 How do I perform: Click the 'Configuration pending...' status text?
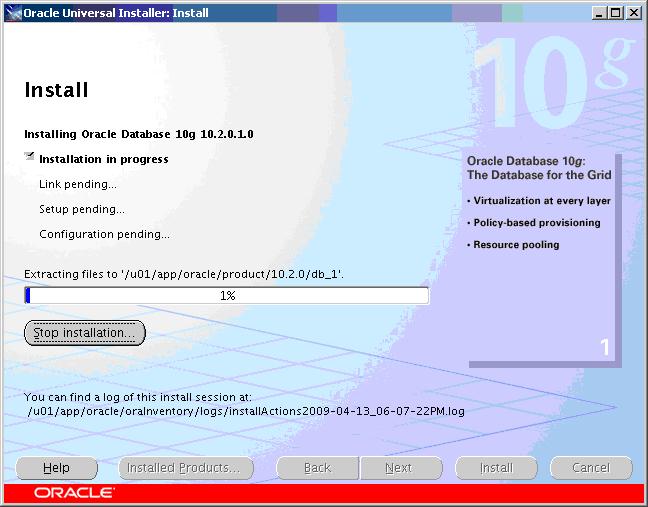(x=104, y=234)
